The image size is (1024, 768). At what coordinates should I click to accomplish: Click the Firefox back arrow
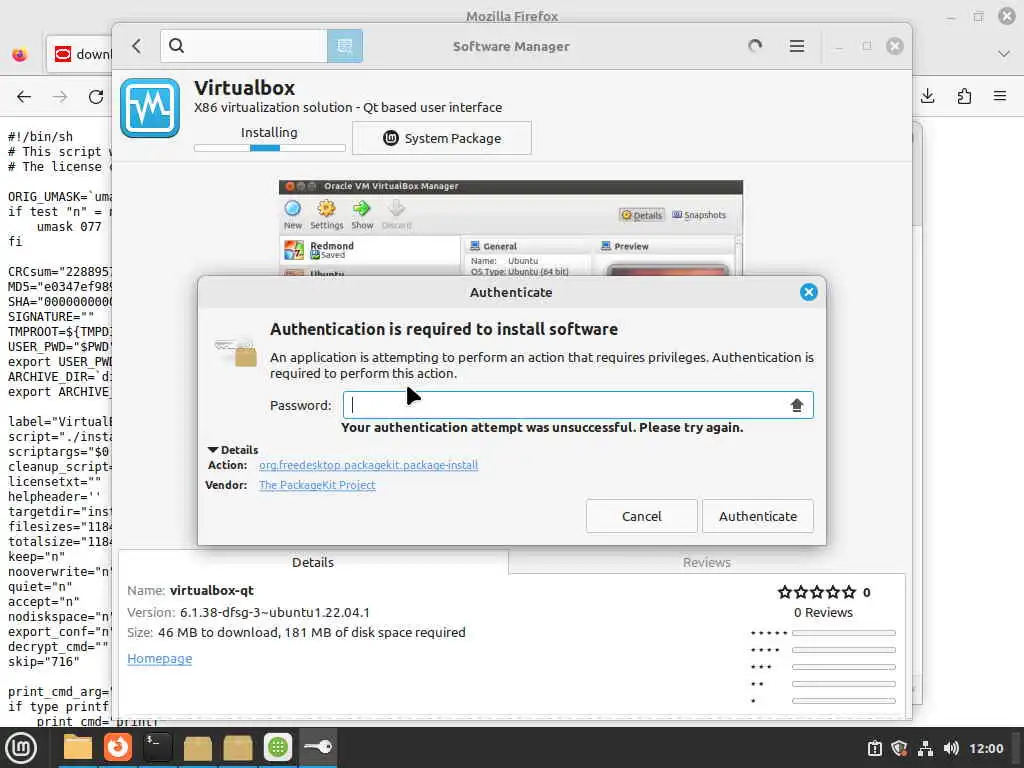tap(24, 97)
